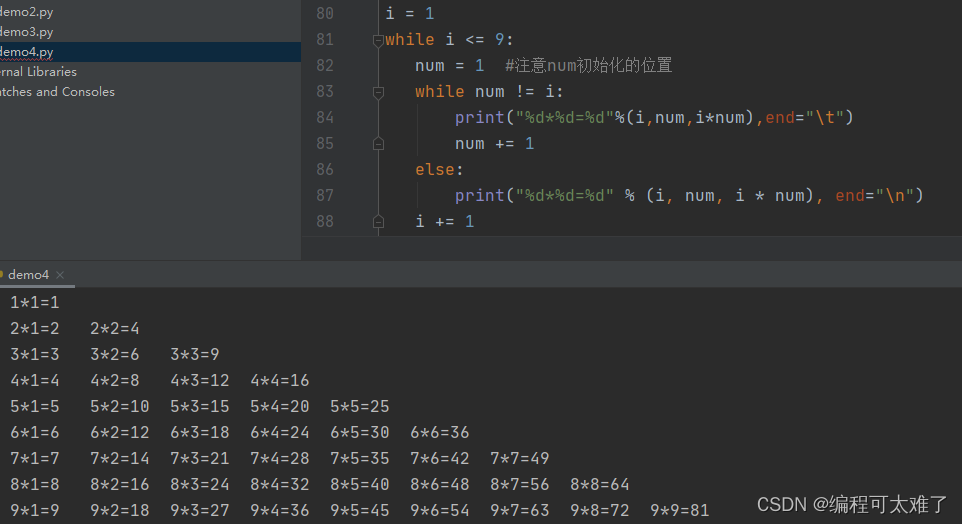Click console output '6*3=18'
Screen dimensions: 962x524
click(200, 433)
